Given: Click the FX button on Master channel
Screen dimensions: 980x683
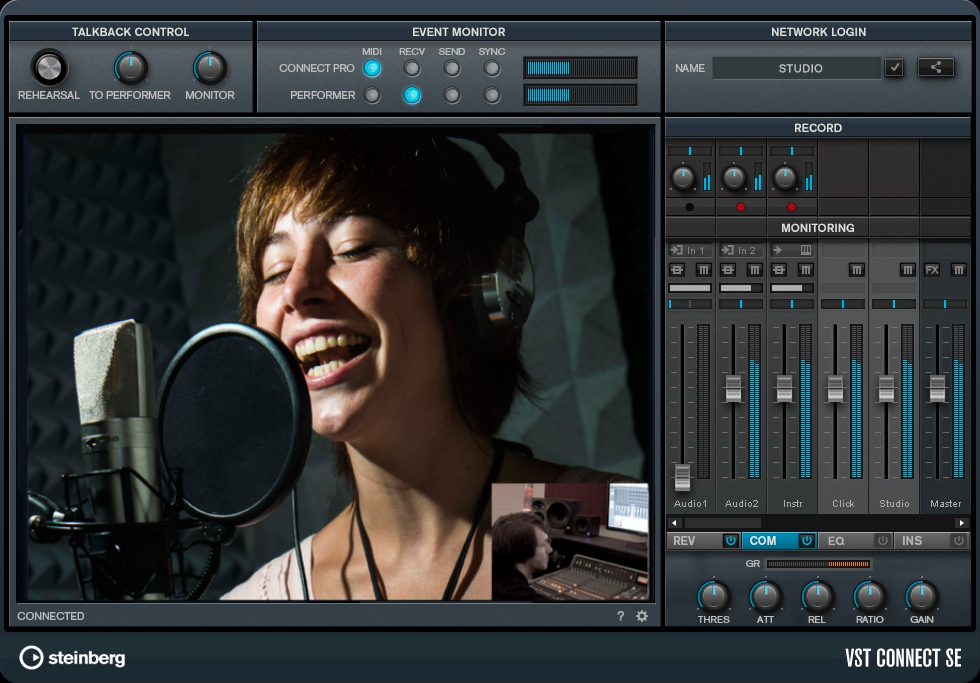Looking at the screenshot, I should point(932,270).
